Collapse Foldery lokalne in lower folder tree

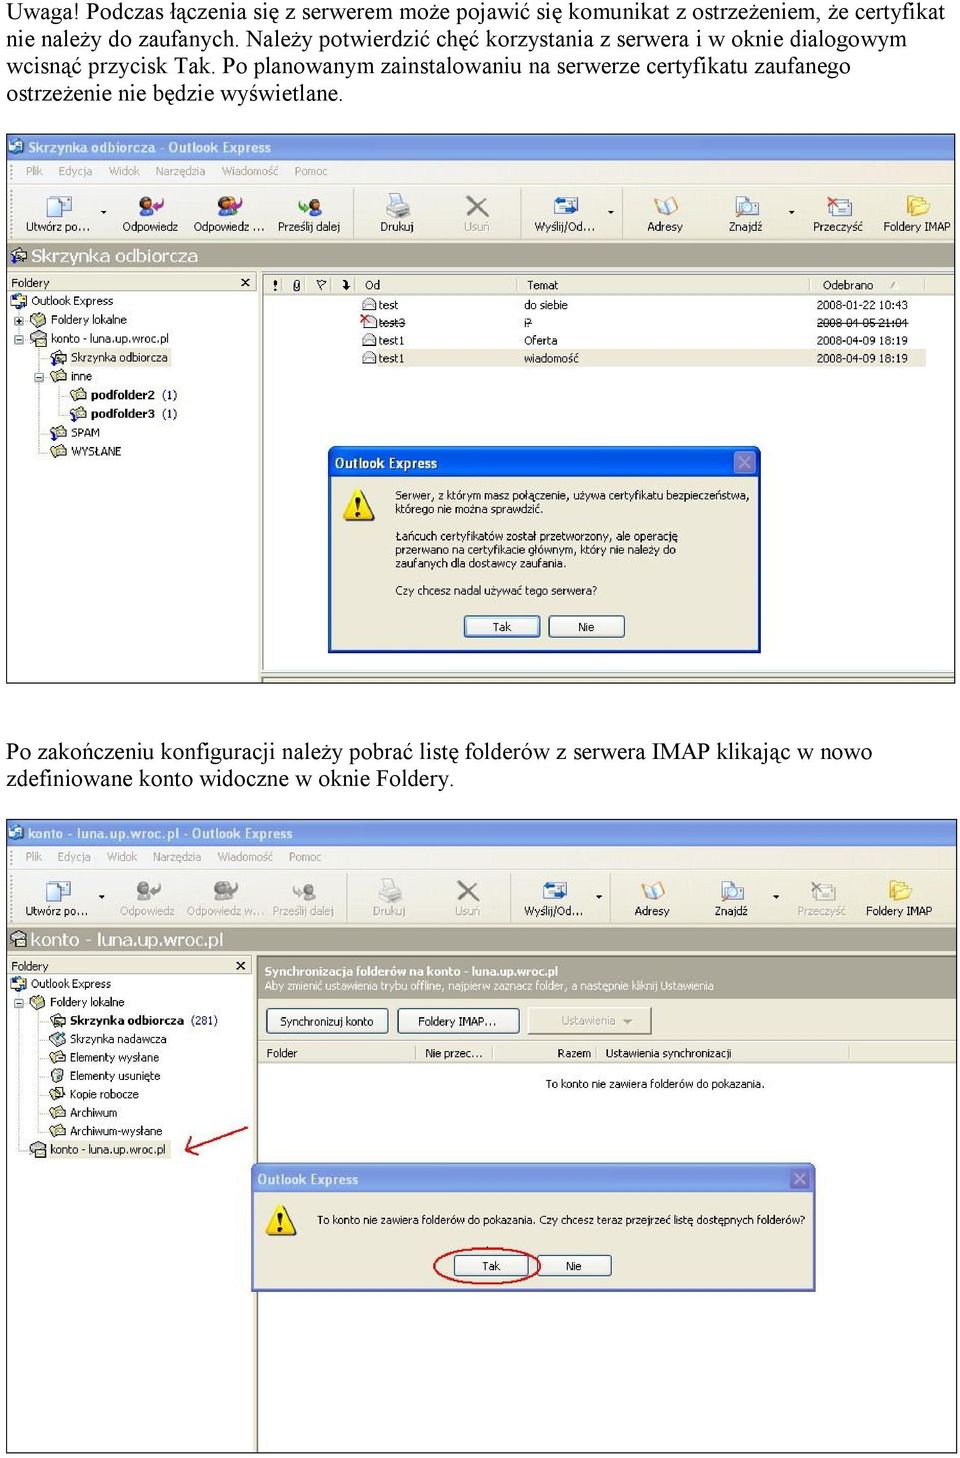(19, 1002)
